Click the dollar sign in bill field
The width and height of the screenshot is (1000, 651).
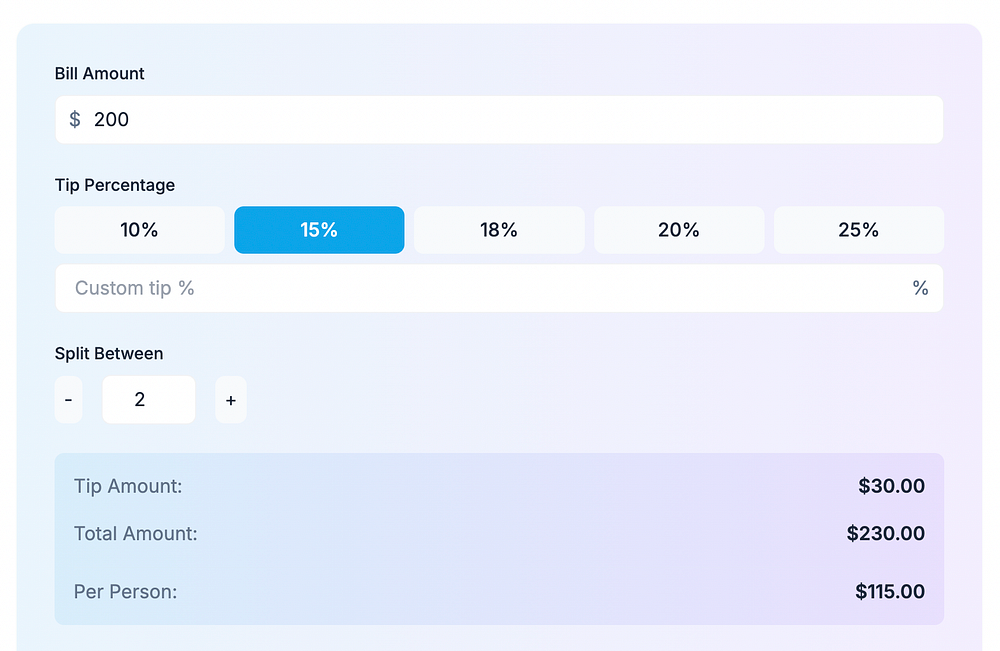coord(75,120)
